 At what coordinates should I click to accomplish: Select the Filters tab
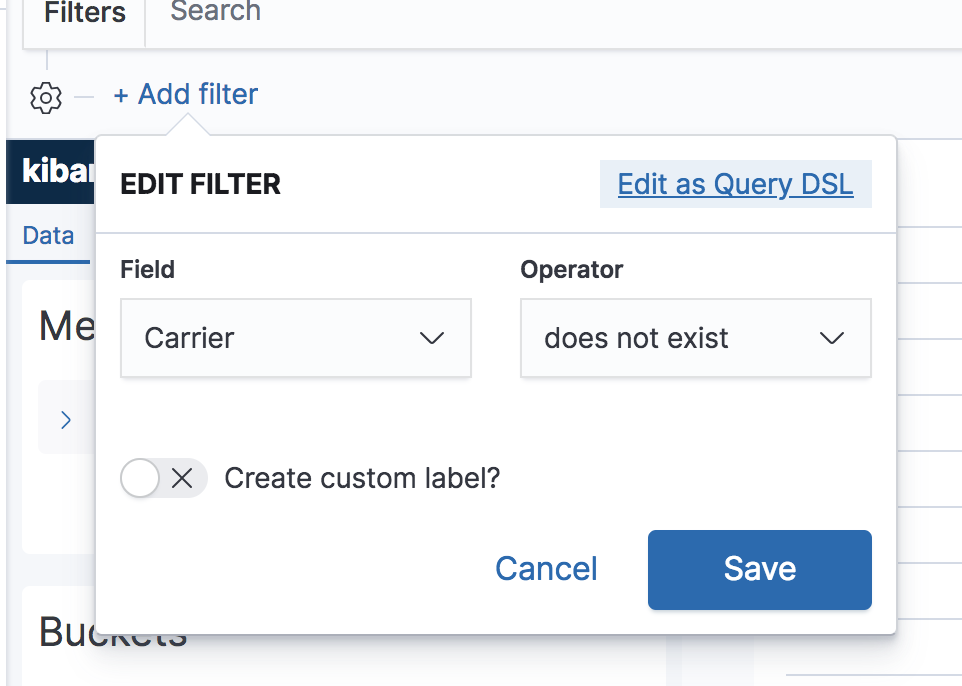85,14
